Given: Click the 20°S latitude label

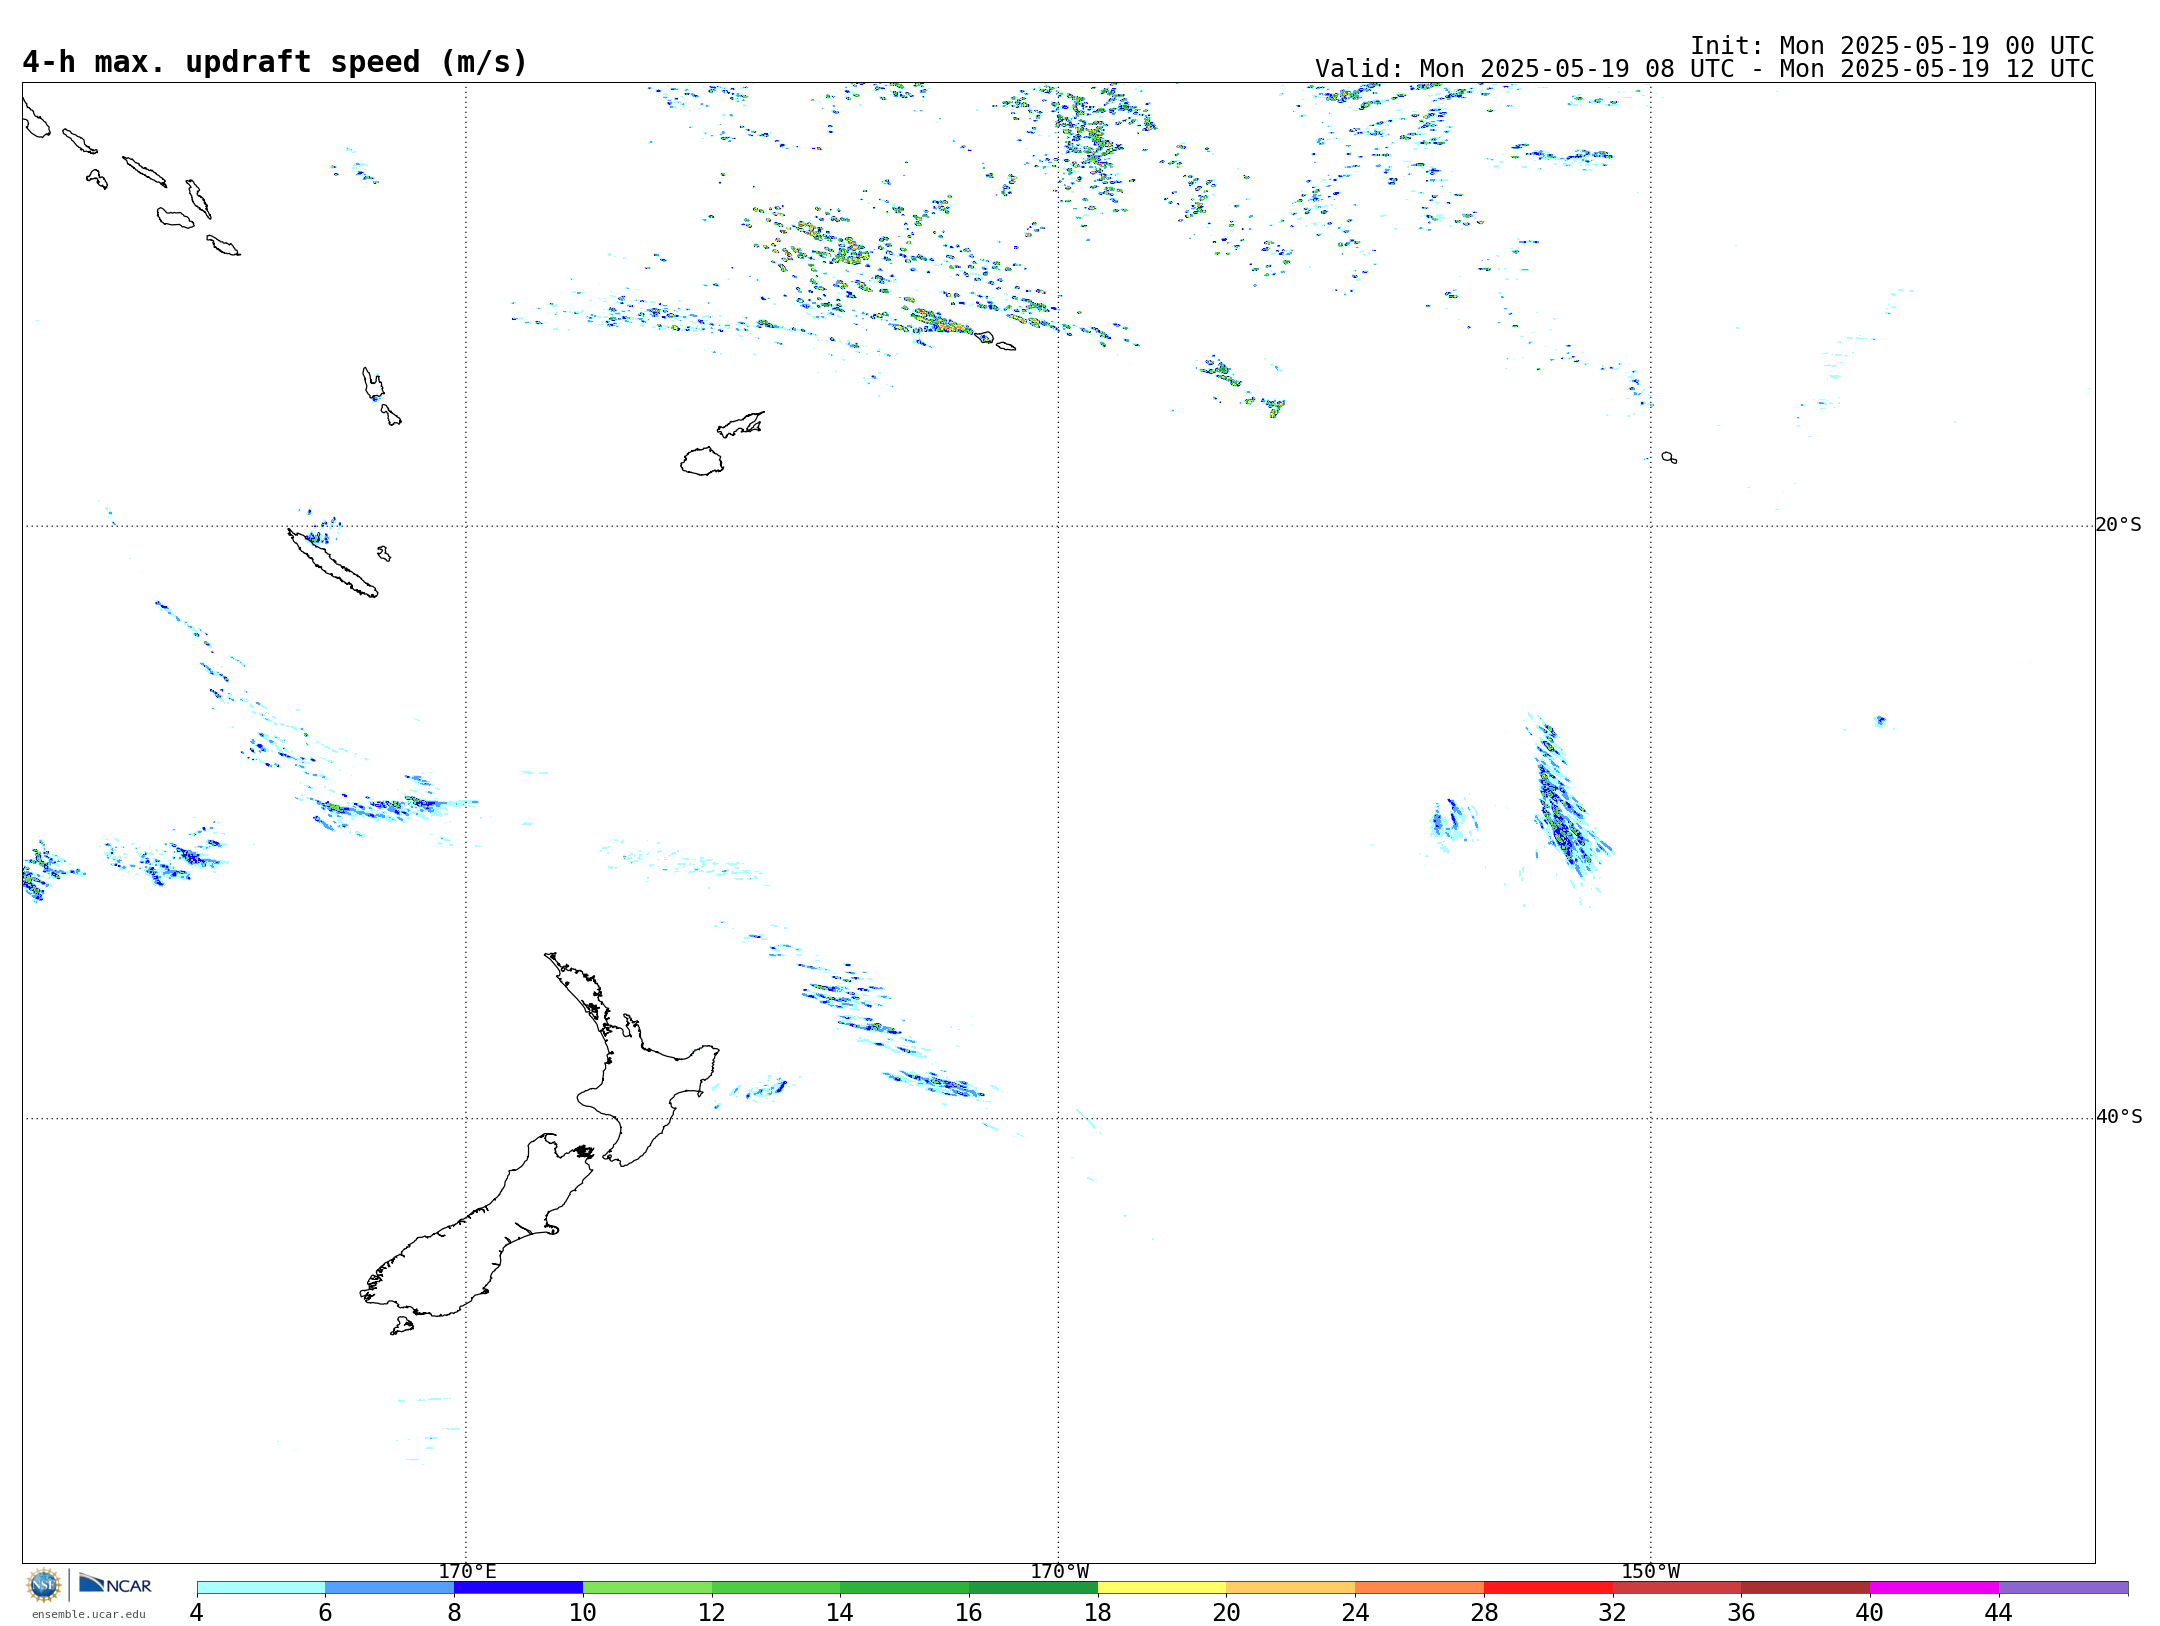Looking at the screenshot, I should 2118,525.
